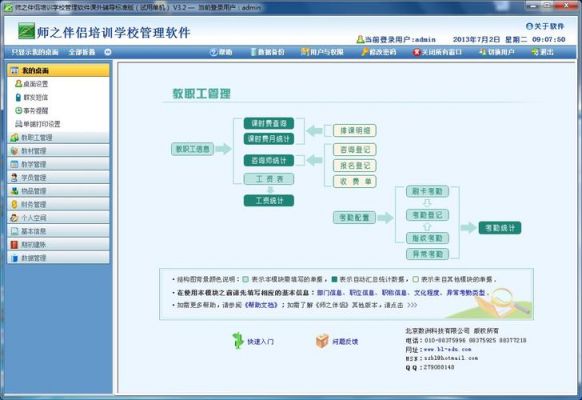Click the user icon beside 当前登录用户
Image resolution: width=582 pixels, height=400 pixels.
pos(360,39)
